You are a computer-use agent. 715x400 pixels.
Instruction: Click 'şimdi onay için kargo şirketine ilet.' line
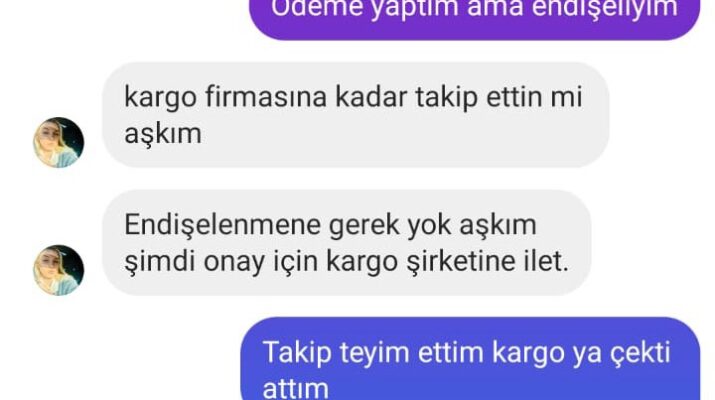click(x=347, y=262)
